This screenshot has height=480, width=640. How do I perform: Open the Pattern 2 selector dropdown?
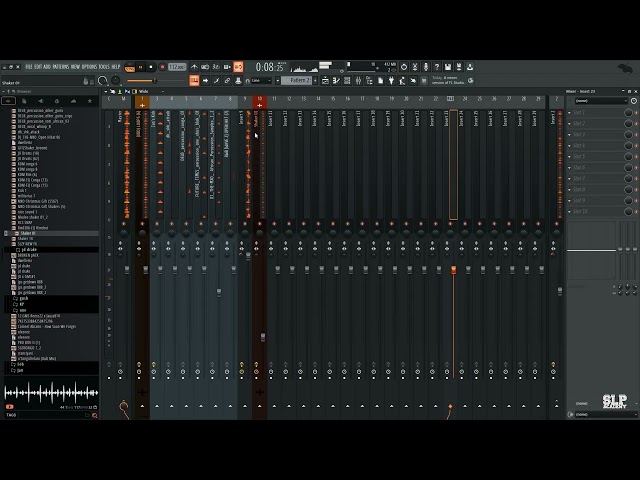[299, 81]
